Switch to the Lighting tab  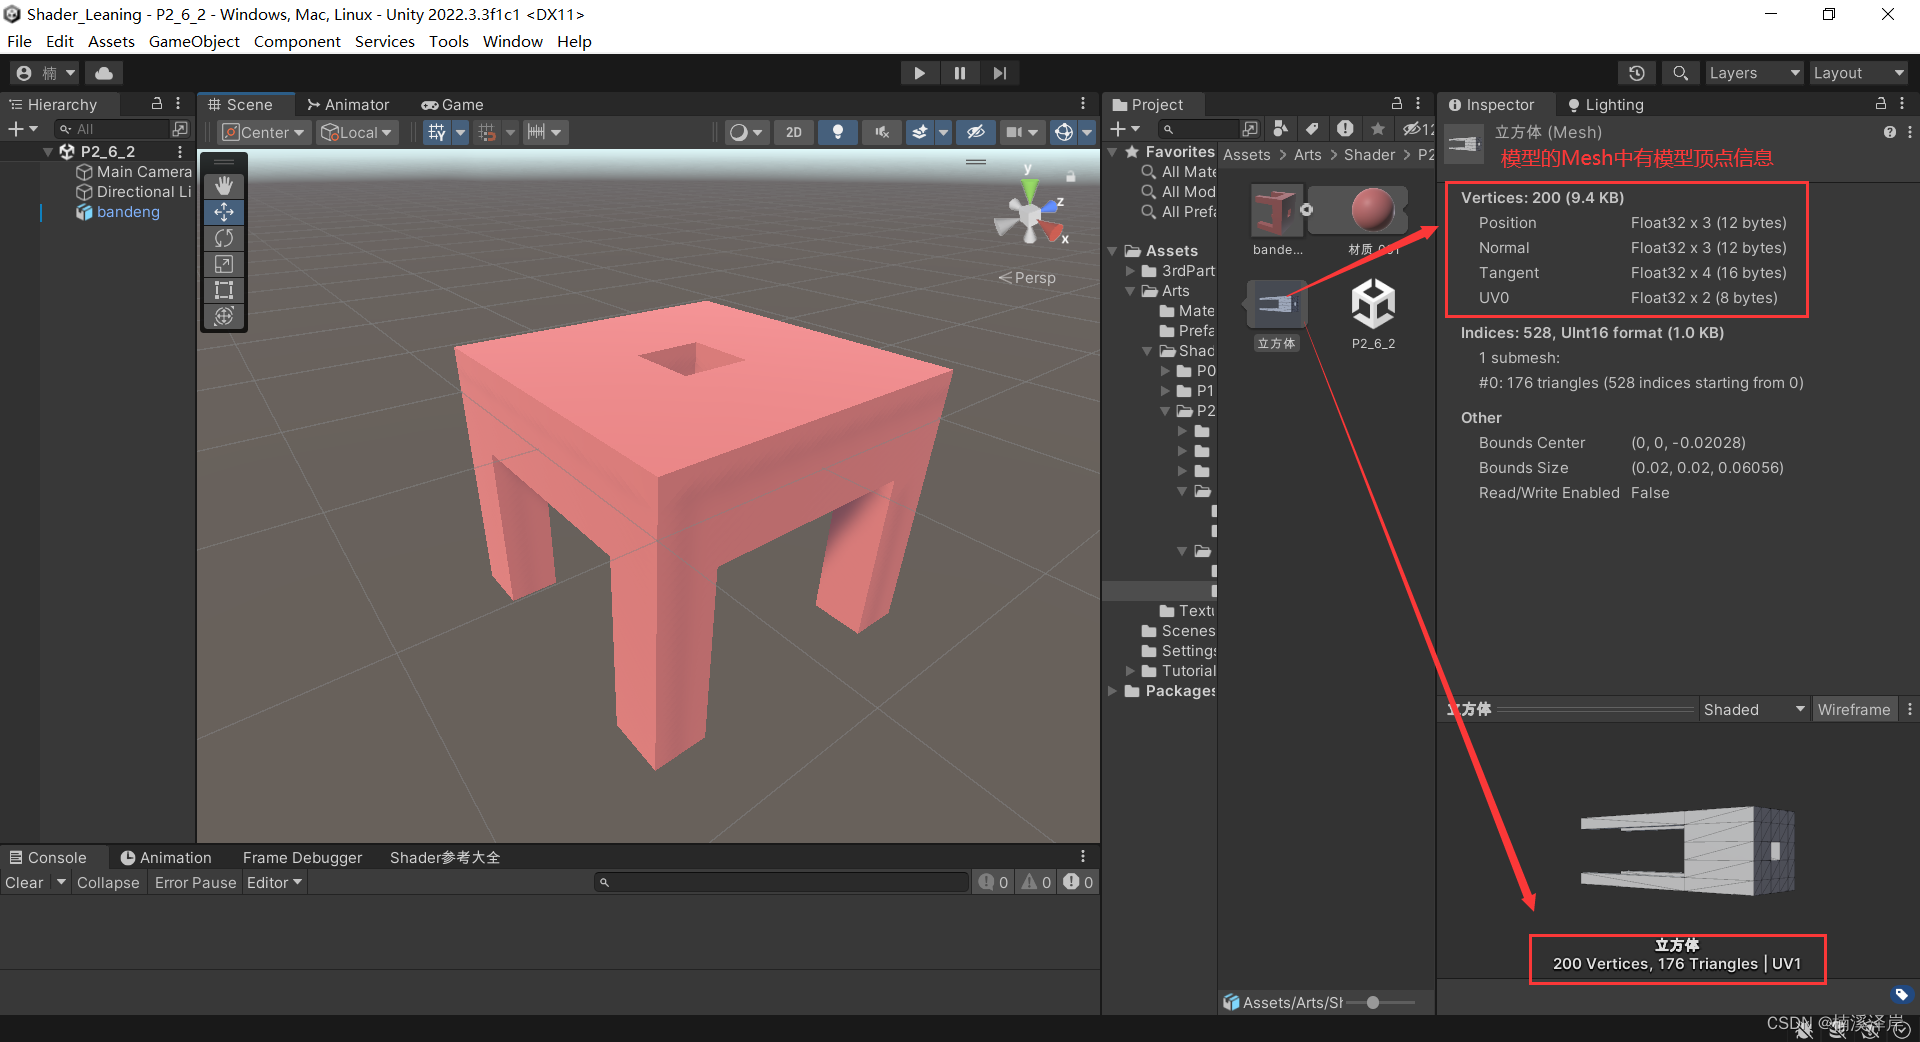click(x=1605, y=104)
